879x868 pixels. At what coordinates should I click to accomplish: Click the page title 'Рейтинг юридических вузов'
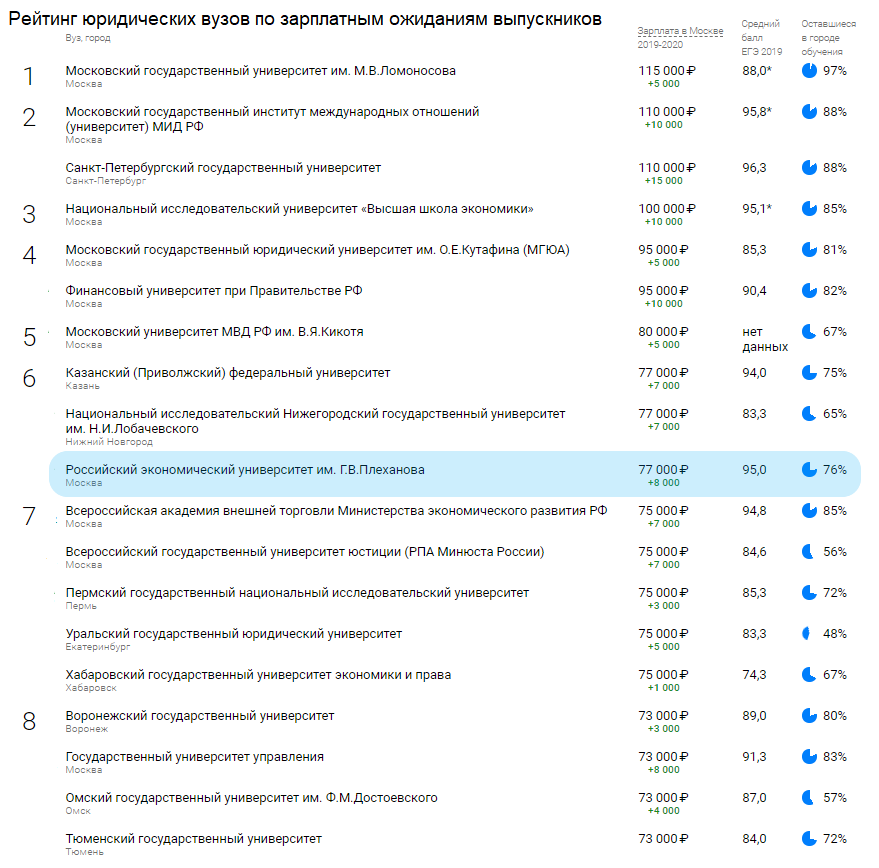point(305,19)
